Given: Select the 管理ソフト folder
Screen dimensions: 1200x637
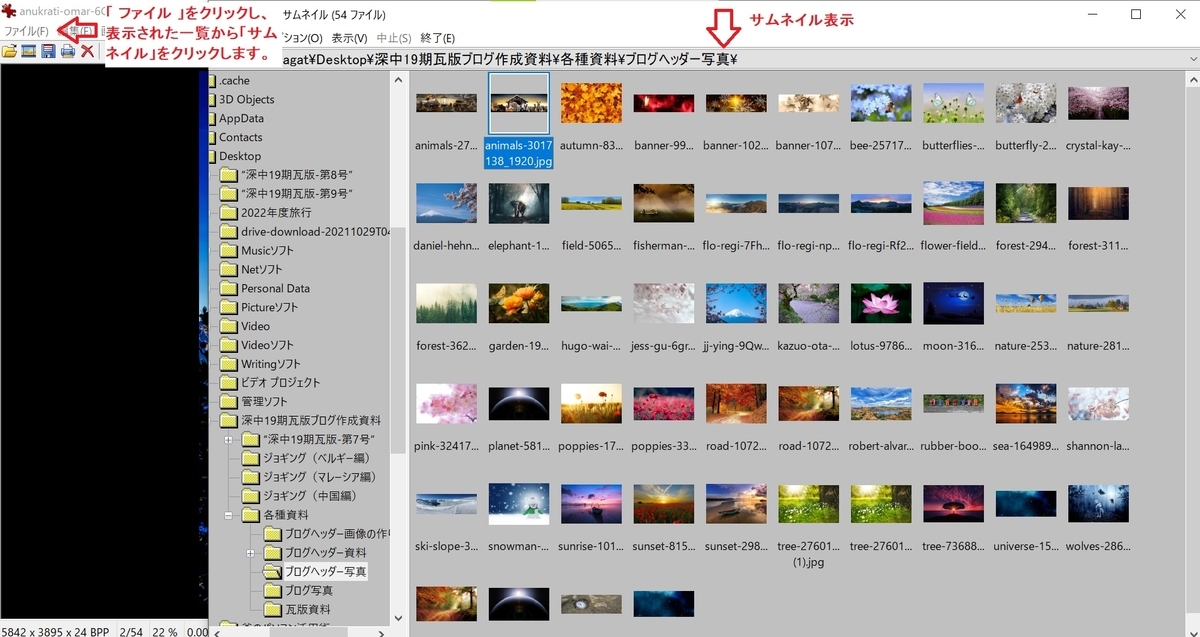Looking at the screenshot, I should 264,401.
